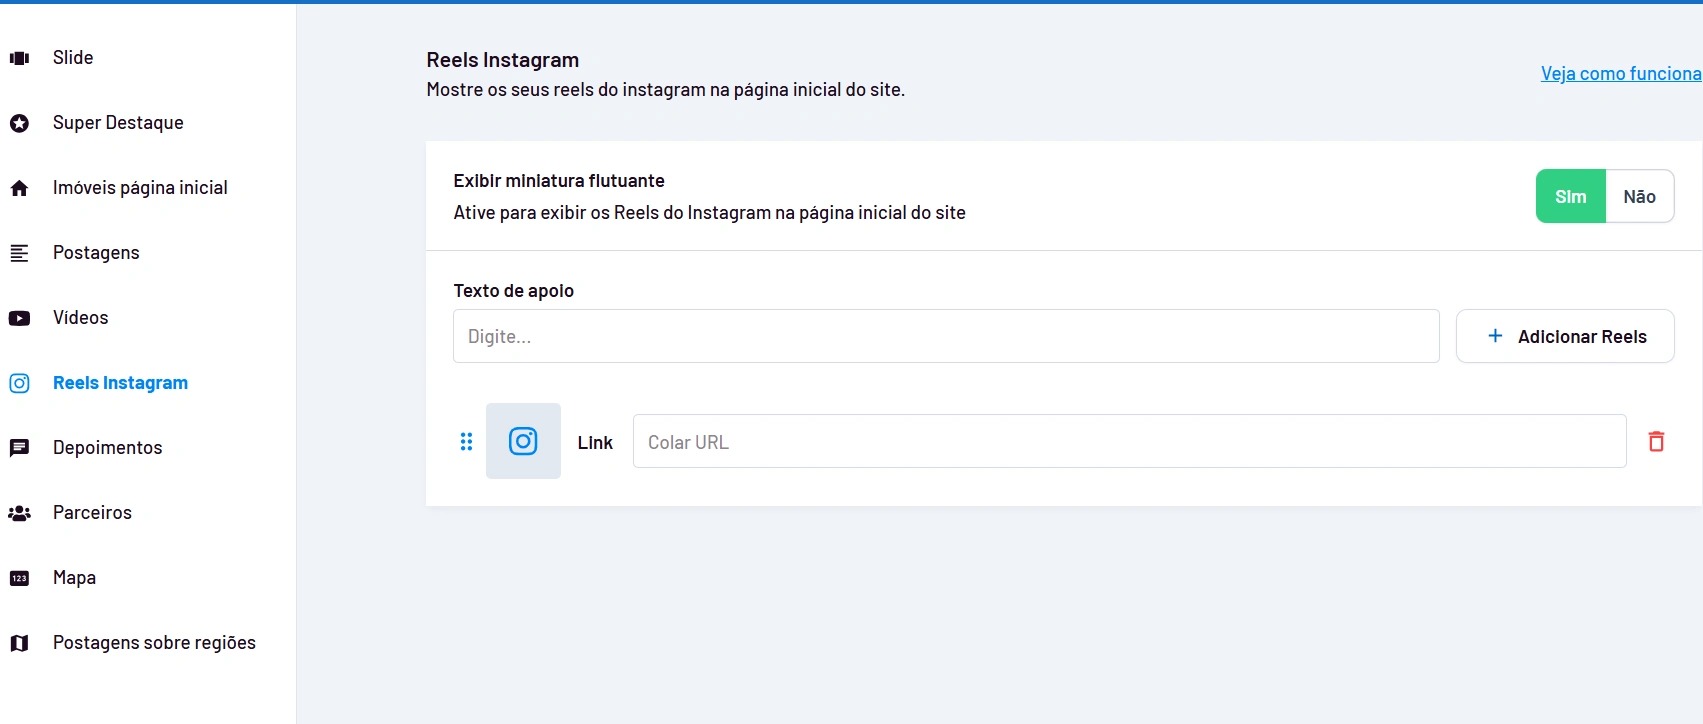
Task: Focus the Texto de apoio input field
Action: (946, 336)
